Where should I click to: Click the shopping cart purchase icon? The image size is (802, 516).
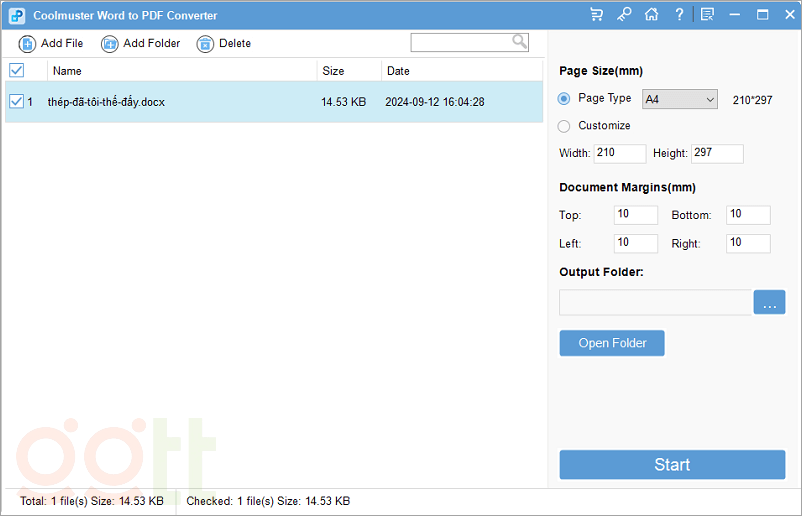click(x=597, y=15)
